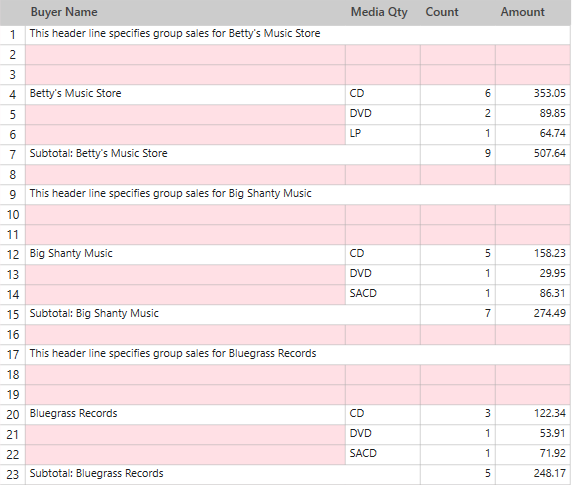Select the Betty's Music Store buyer cell
The image size is (572, 485).
(x=185, y=95)
